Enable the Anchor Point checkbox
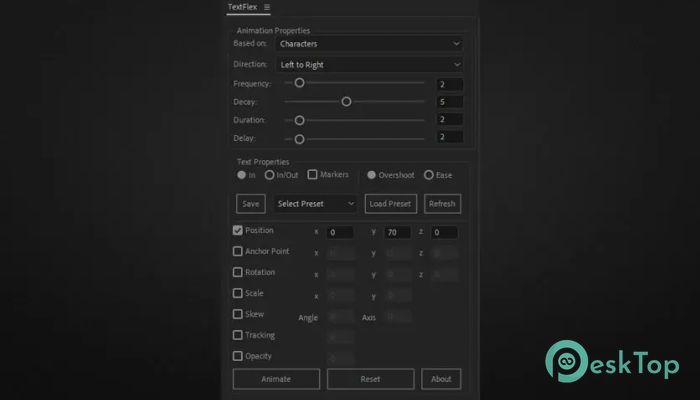This screenshot has width=700, height=400. point(238,251)
